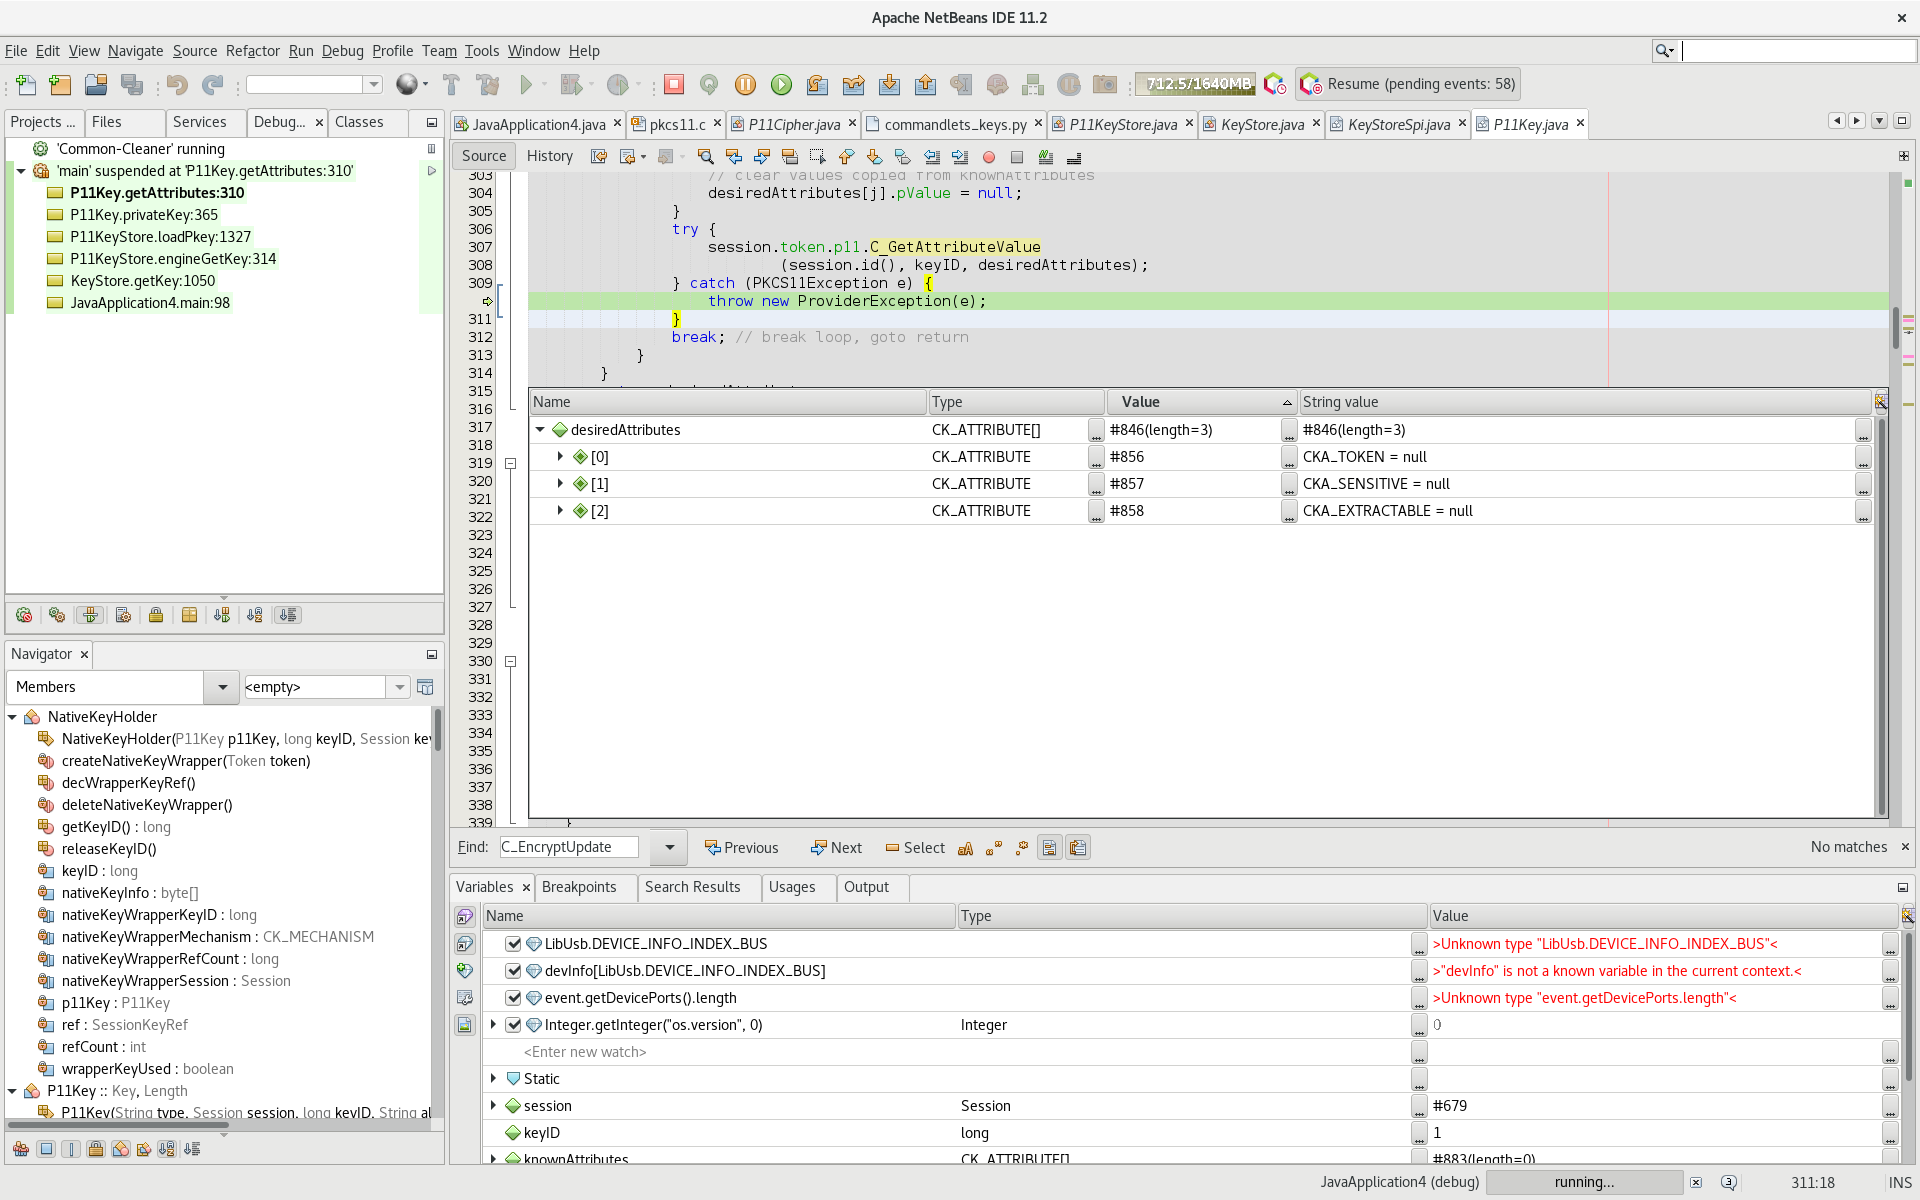Uncheck the LibUsb.DEVICE_INFO_INDEX_BUS watch checkbox
The height and width of the screenshot is (1200, 1920).
click(x=513, y=943)
